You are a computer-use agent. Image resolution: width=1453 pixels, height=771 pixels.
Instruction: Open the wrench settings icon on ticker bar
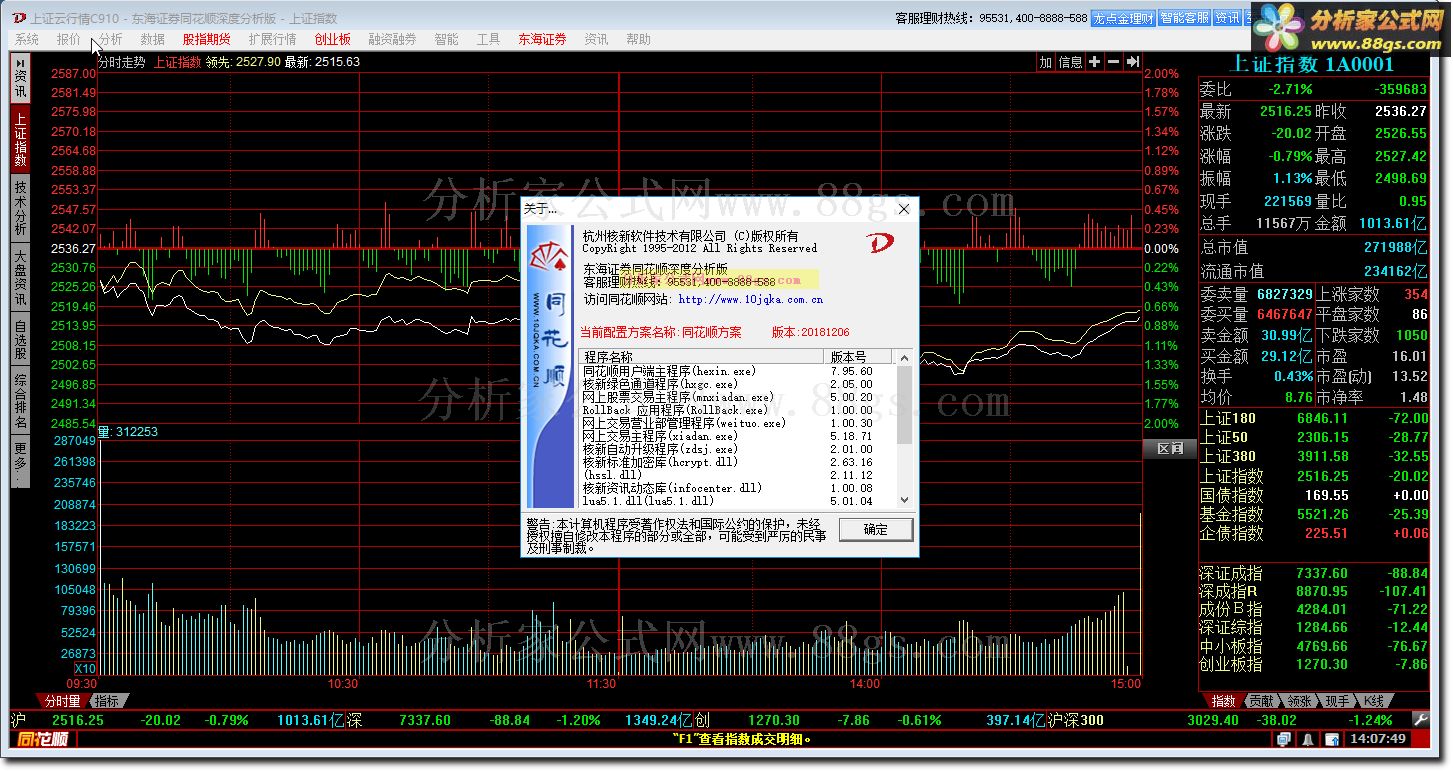pyautogui.click(x=1420, y=719)
